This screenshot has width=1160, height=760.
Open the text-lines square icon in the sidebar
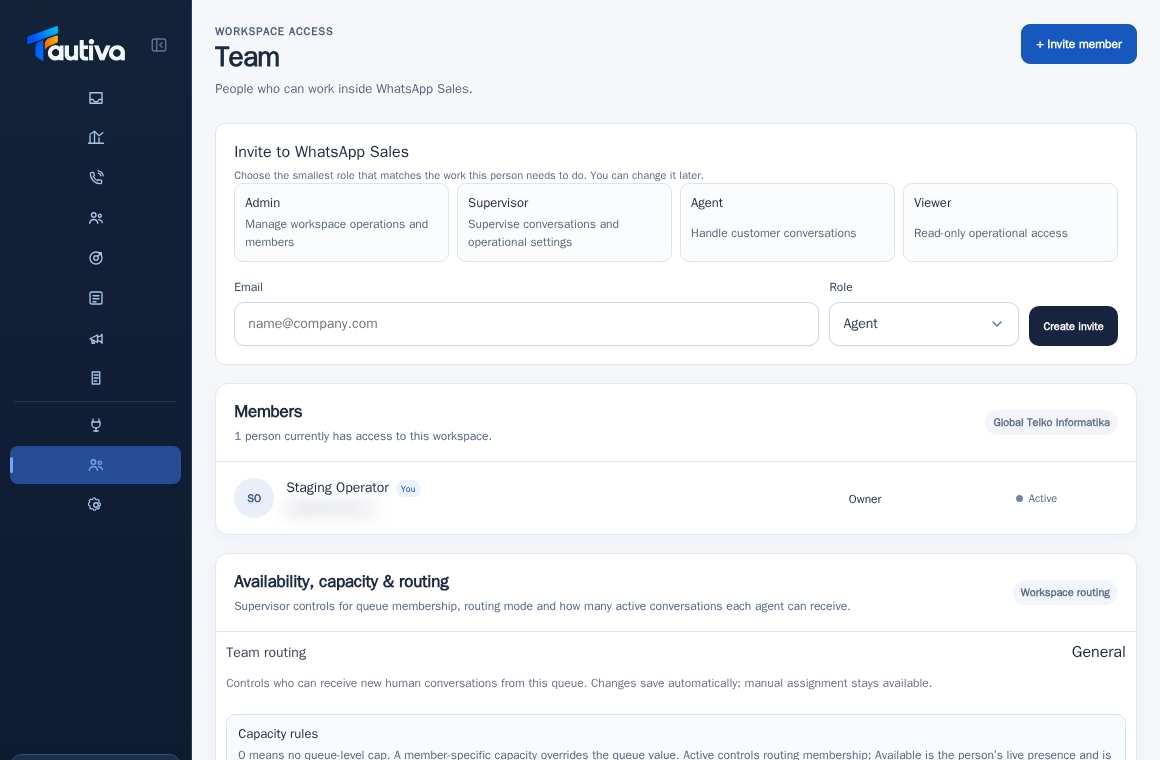pos(95,298)
